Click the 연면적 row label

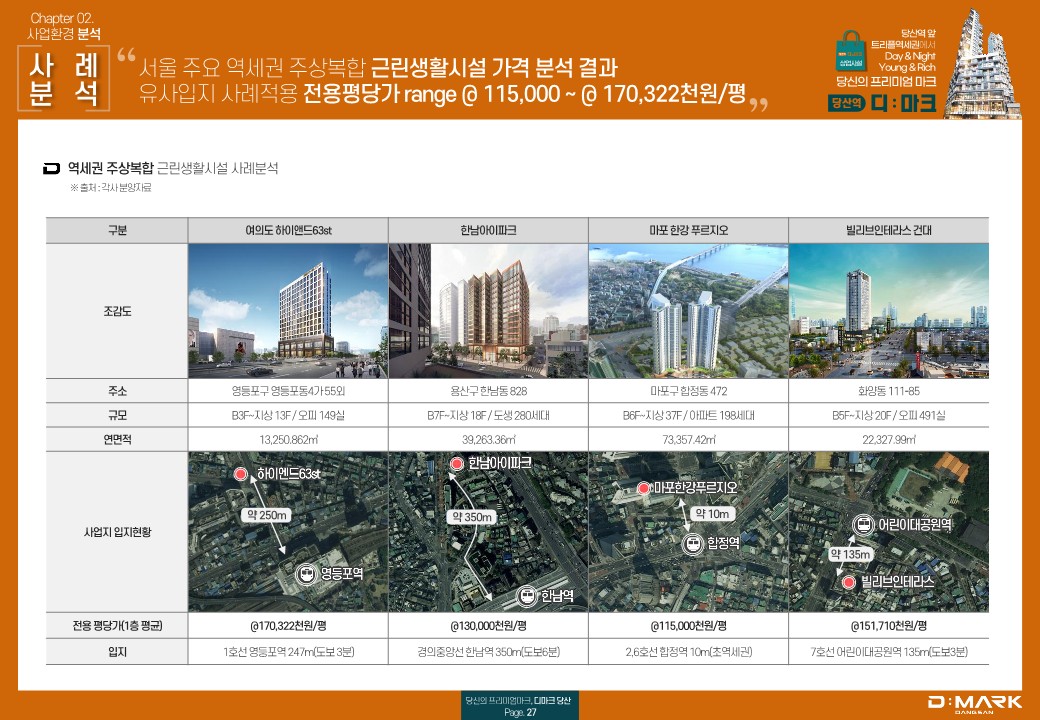(117, 440)
